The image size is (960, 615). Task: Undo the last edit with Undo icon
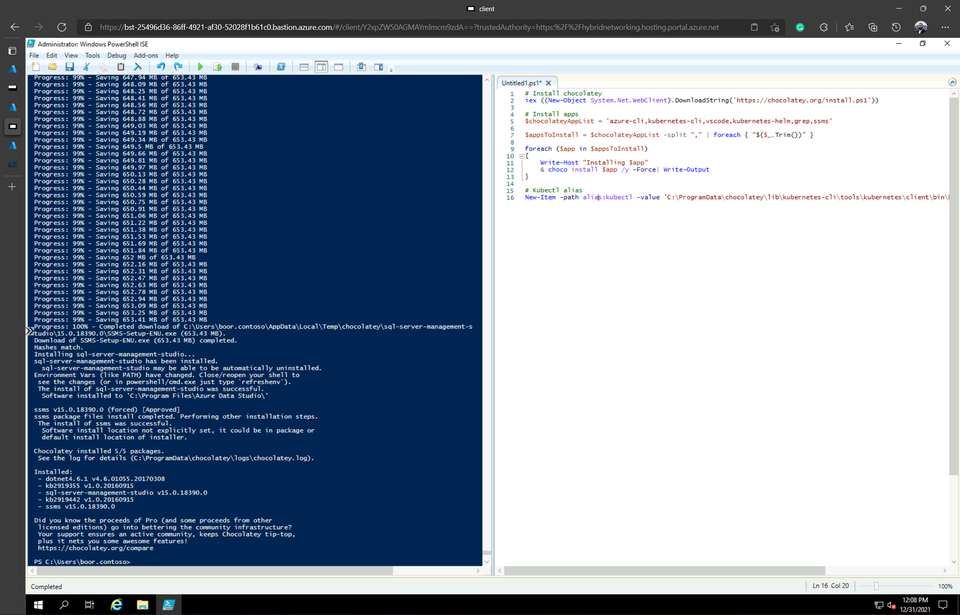[161, 66]
